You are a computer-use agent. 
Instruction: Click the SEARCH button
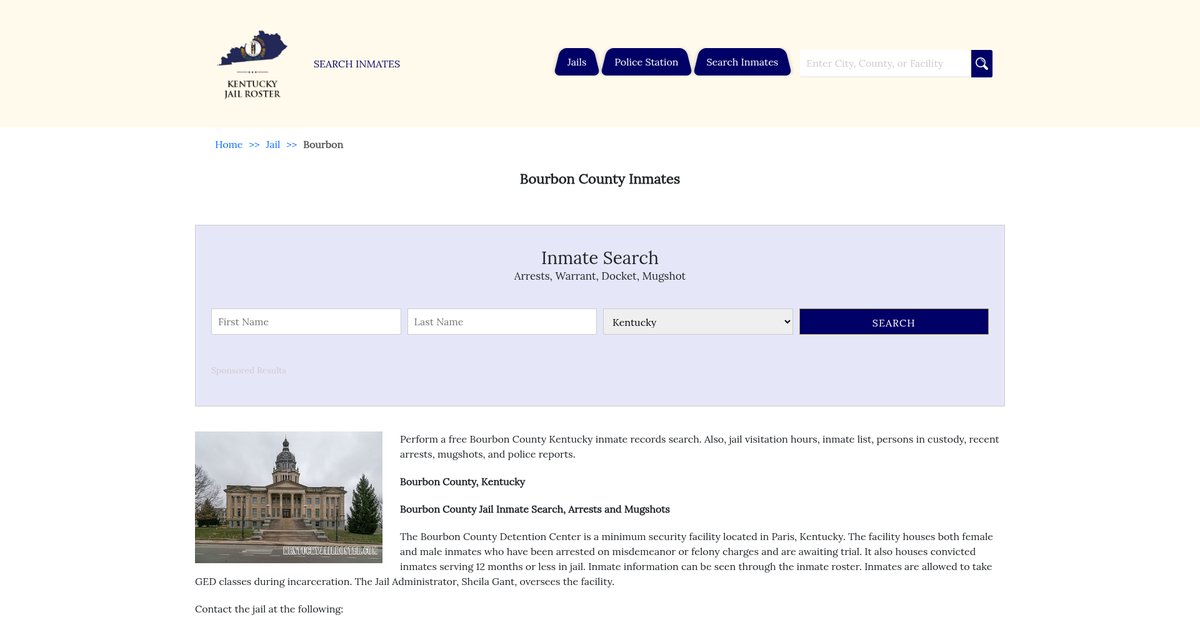[x=894, y=322]
